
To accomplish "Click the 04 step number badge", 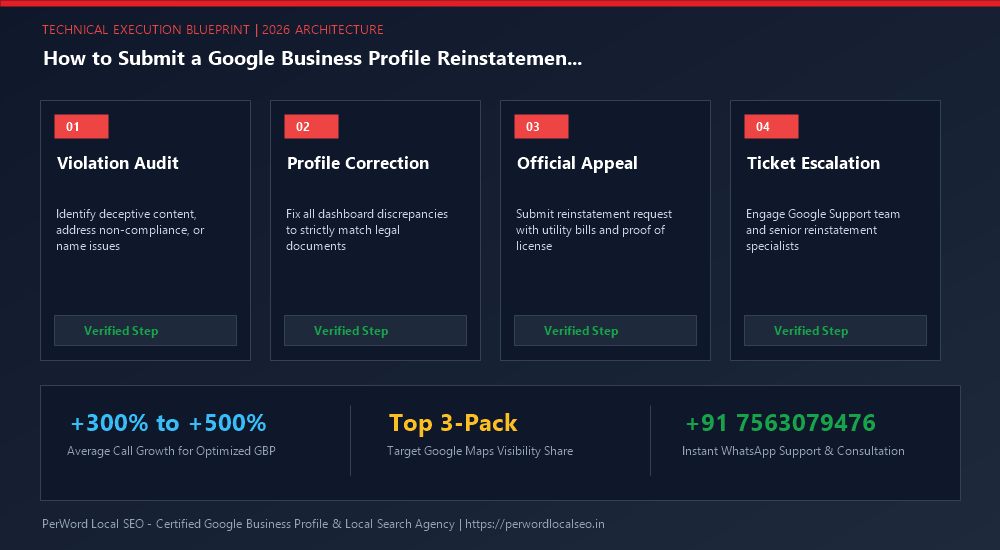I will point(771,126).
